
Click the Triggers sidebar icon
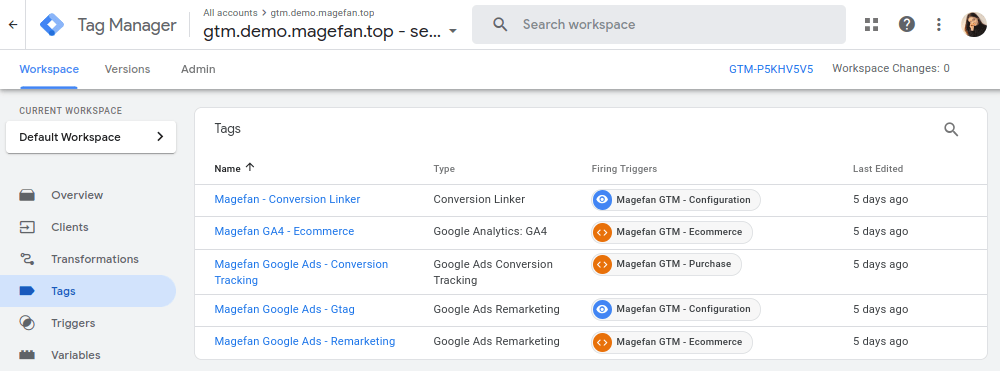tap(27, 323)
